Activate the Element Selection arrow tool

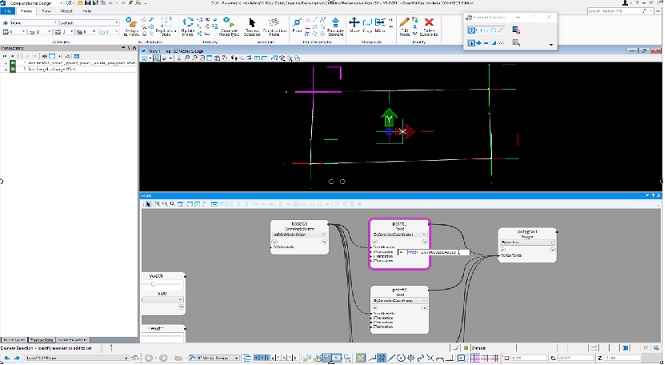tap(252, 25)
